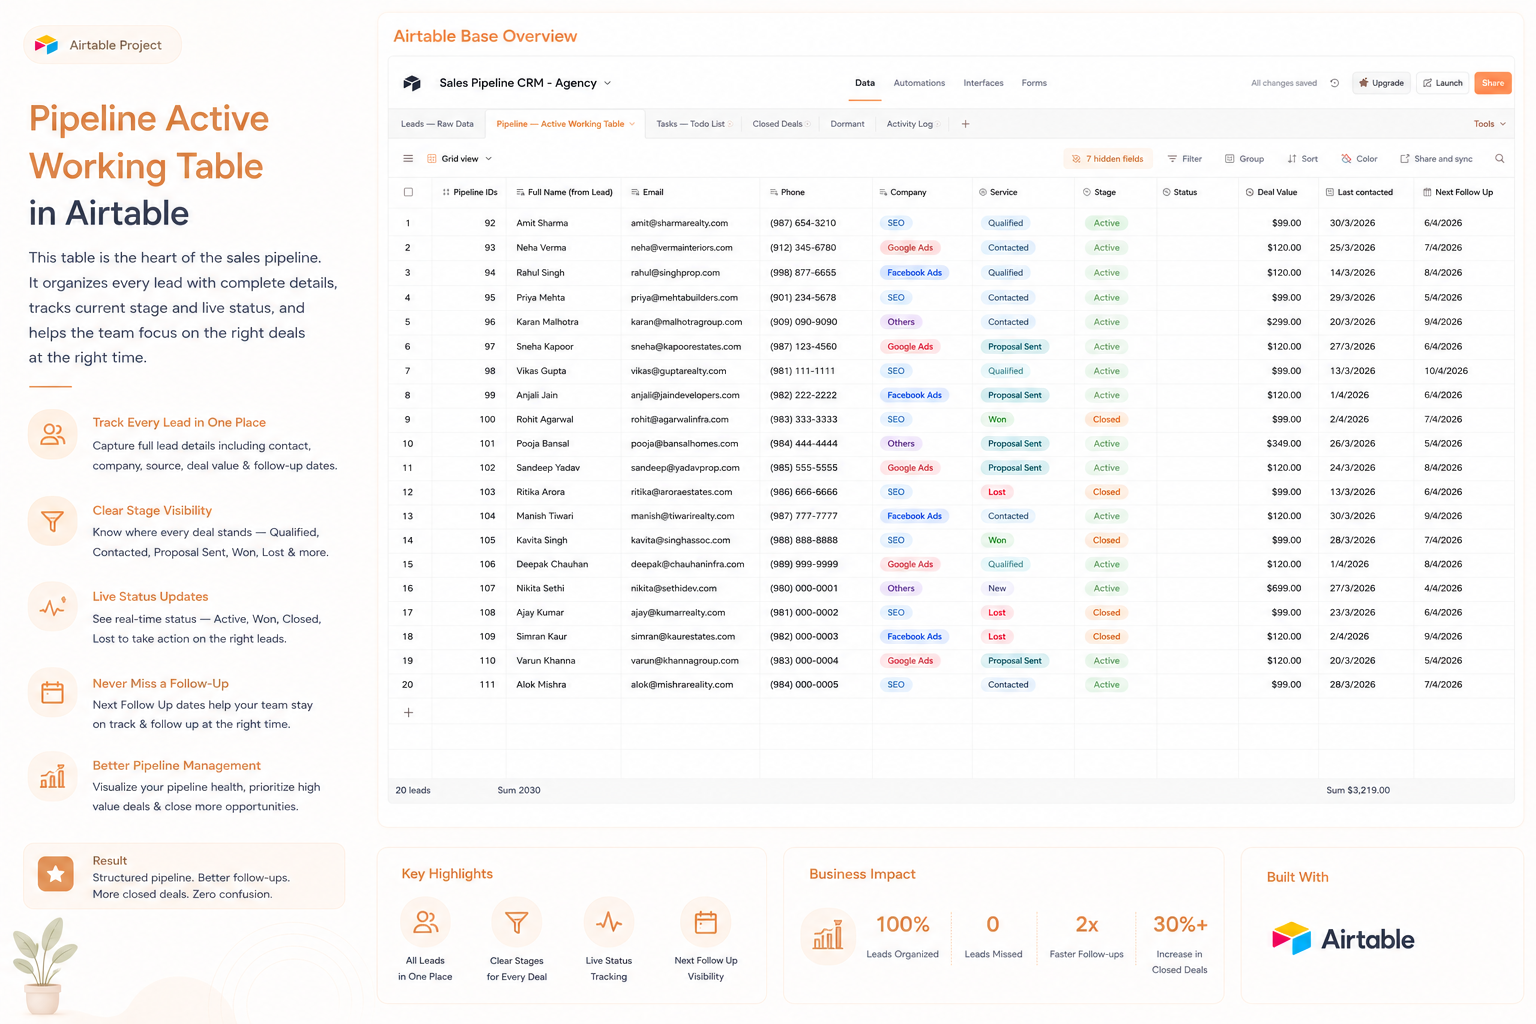Click the Deal Value column field icon
The image size is (1536, 1024).
click(1250, 192)
